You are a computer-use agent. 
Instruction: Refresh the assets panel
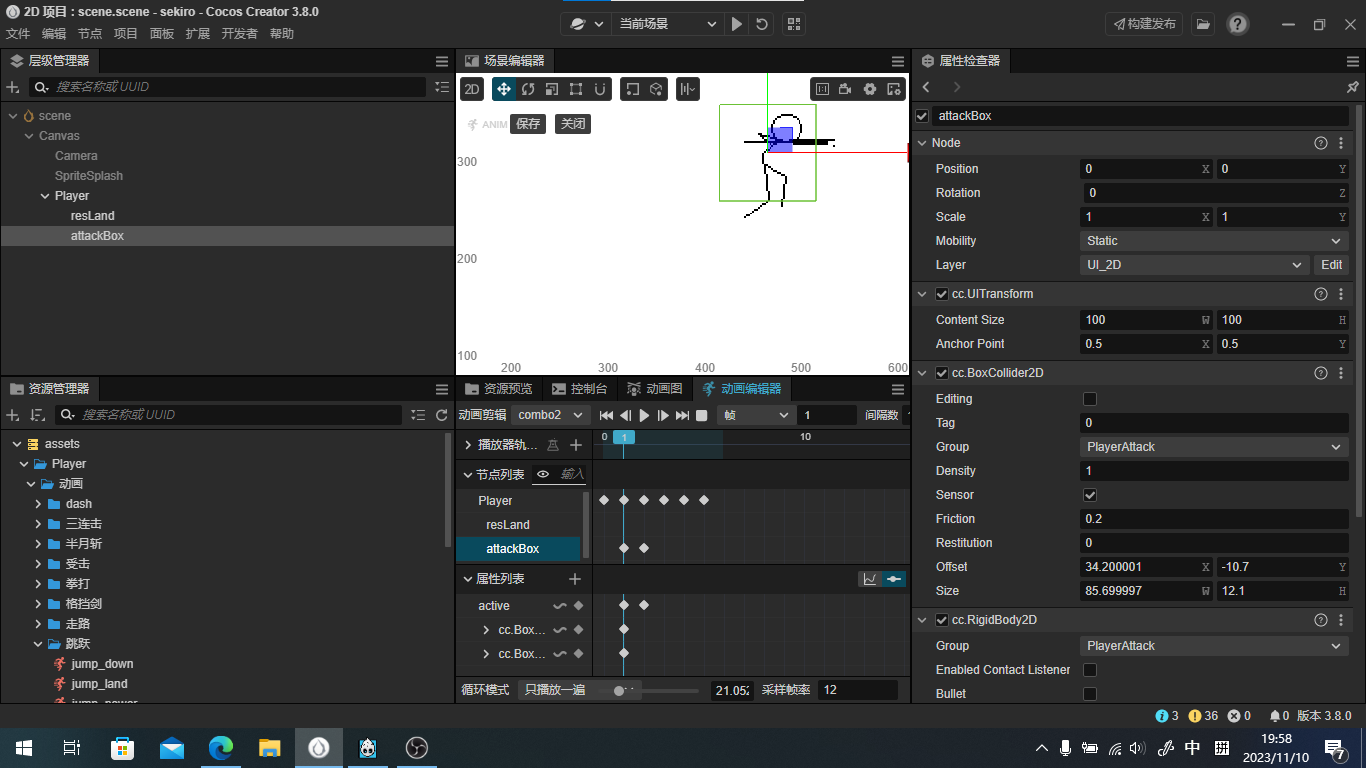click(x=442, y=415)
